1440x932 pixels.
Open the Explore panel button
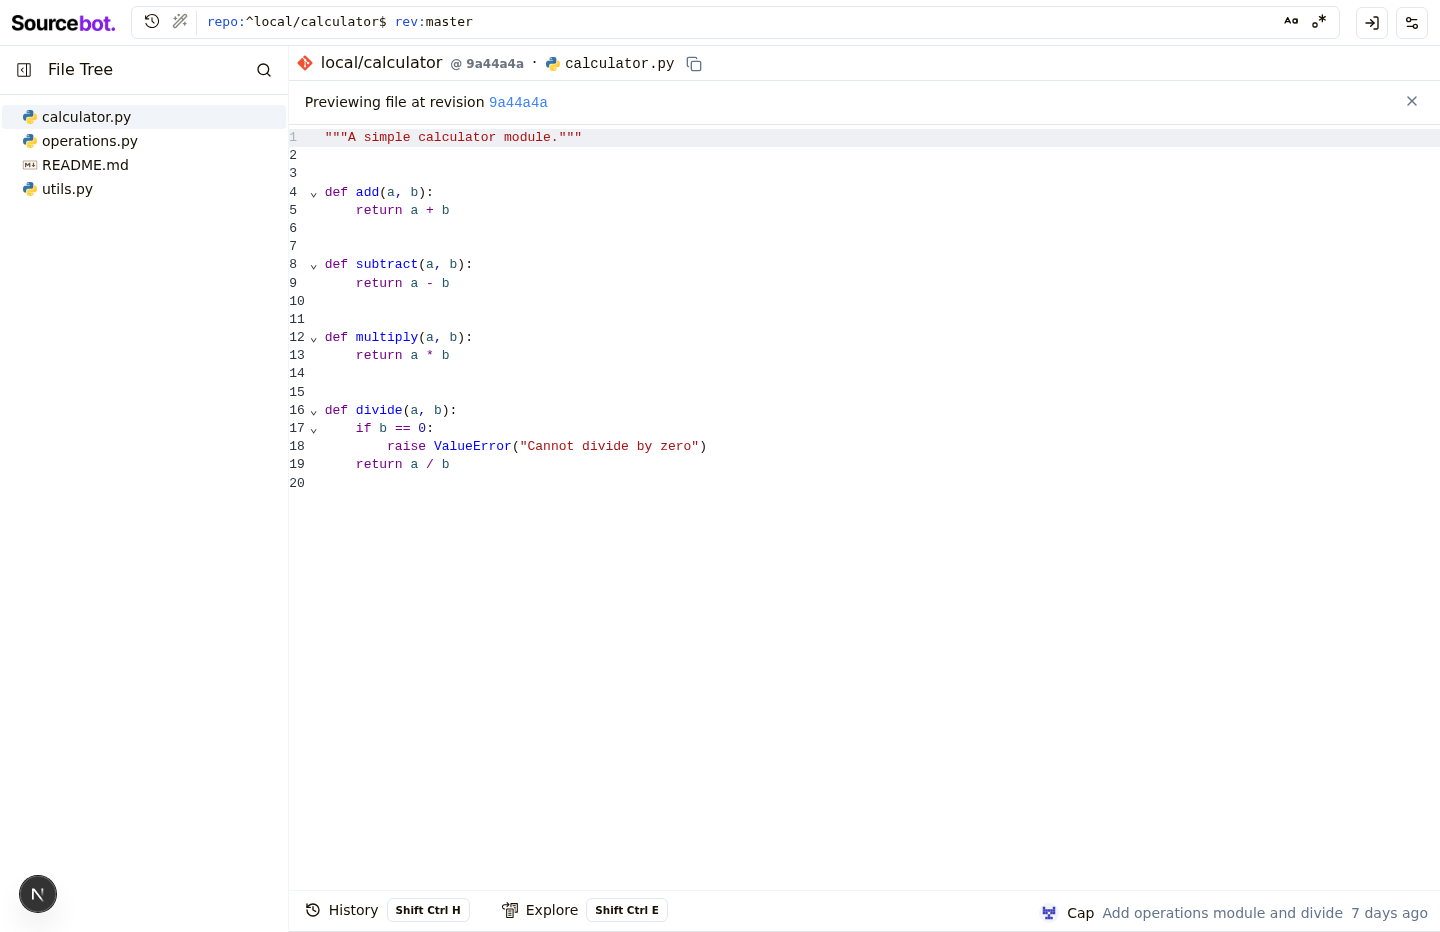point(584,910)
